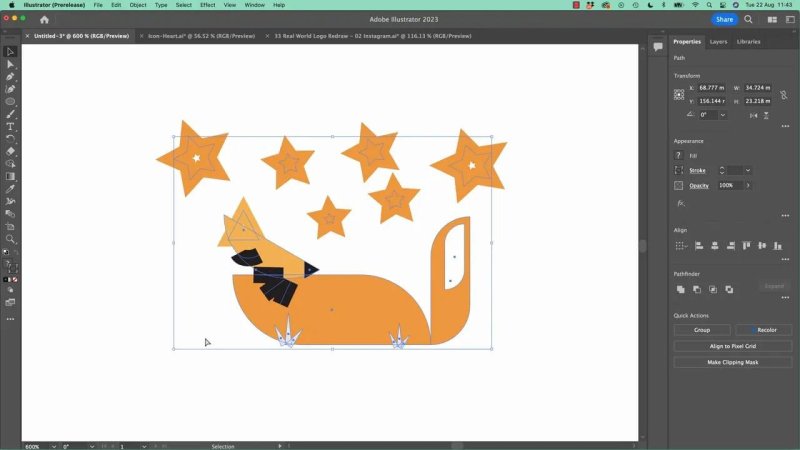Expand the opacity slider arrow
Viewport: 800px width, 450px height.
(748, 185)
